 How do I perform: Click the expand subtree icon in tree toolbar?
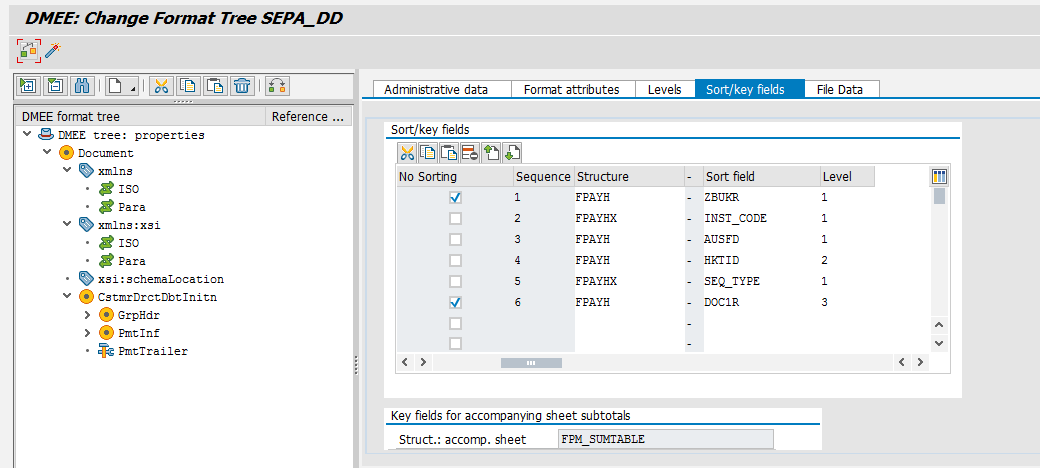28,86
